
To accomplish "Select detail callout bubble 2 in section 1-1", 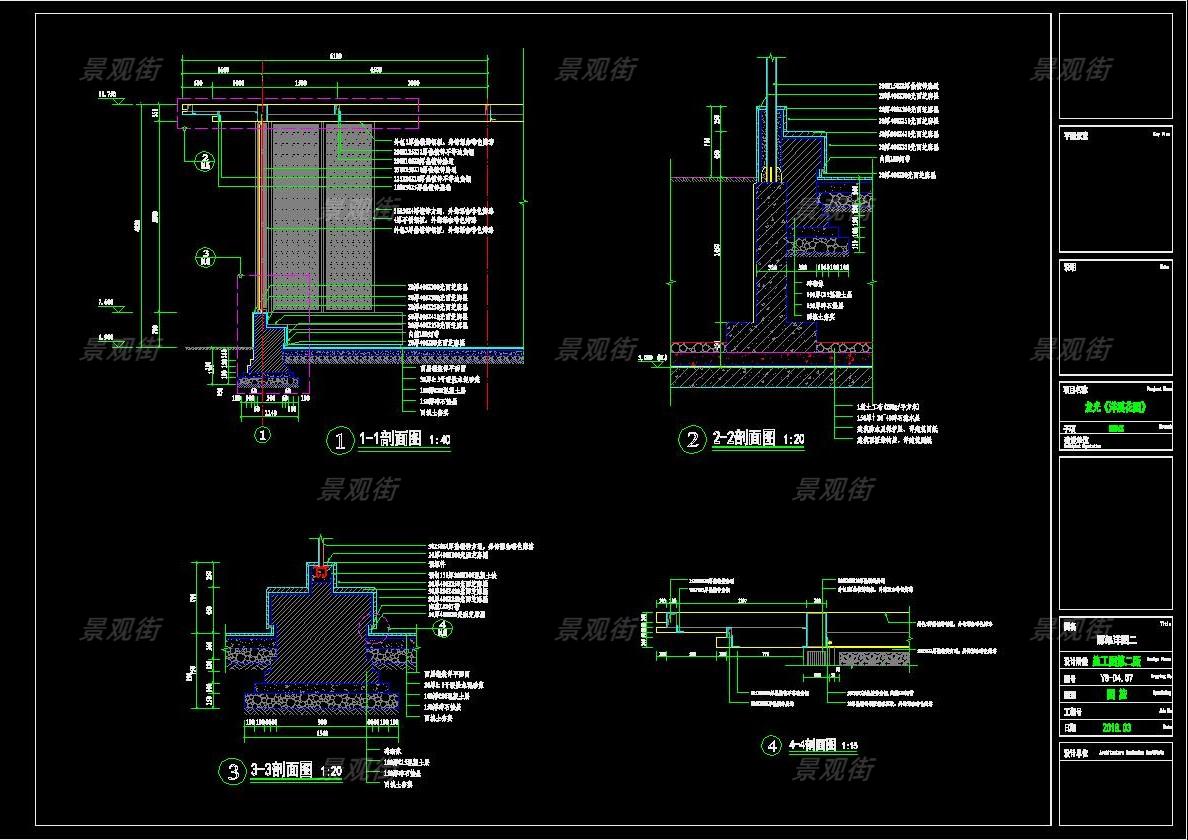I will (x=205, y=159).
